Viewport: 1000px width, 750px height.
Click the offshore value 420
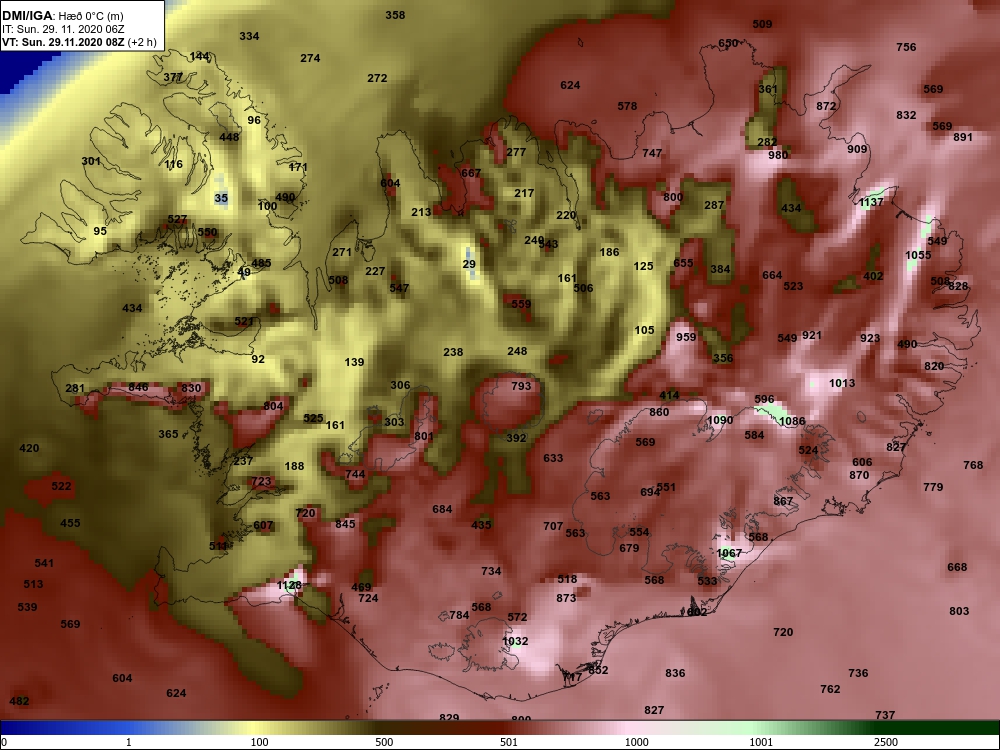(x=29, y=448)
